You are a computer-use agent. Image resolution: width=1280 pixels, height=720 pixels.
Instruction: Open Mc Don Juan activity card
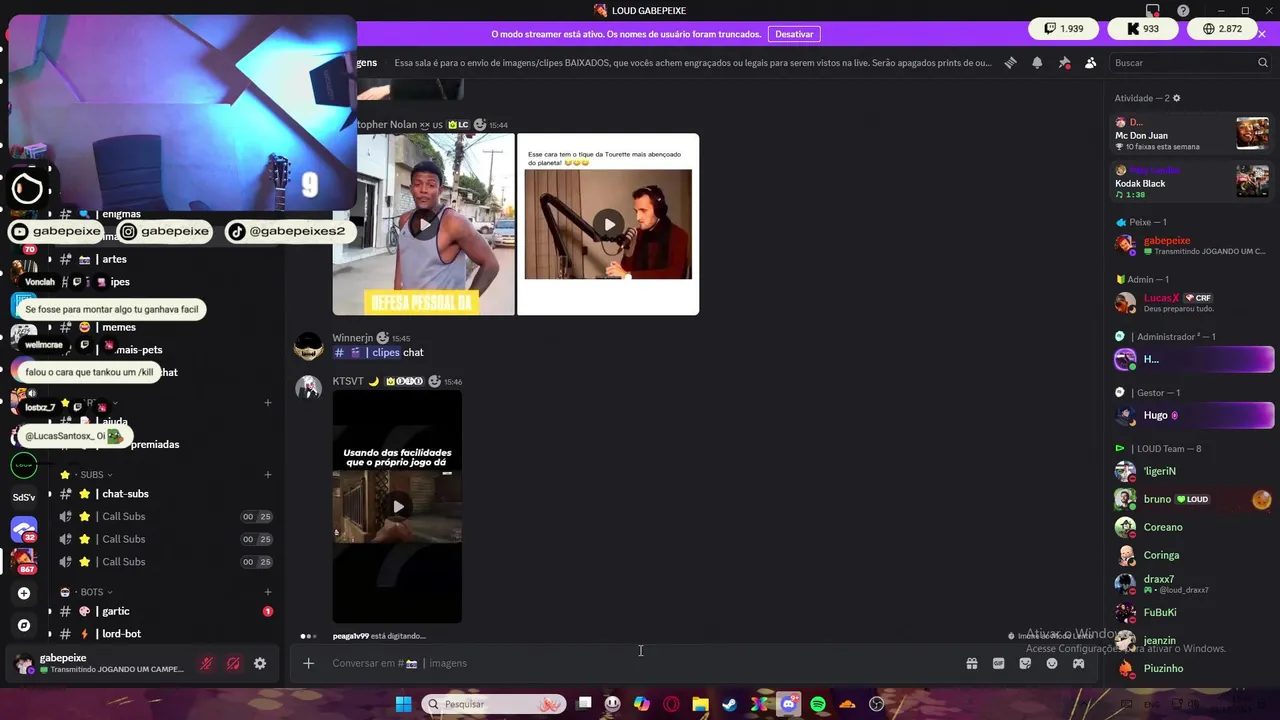pos(1192,134)
